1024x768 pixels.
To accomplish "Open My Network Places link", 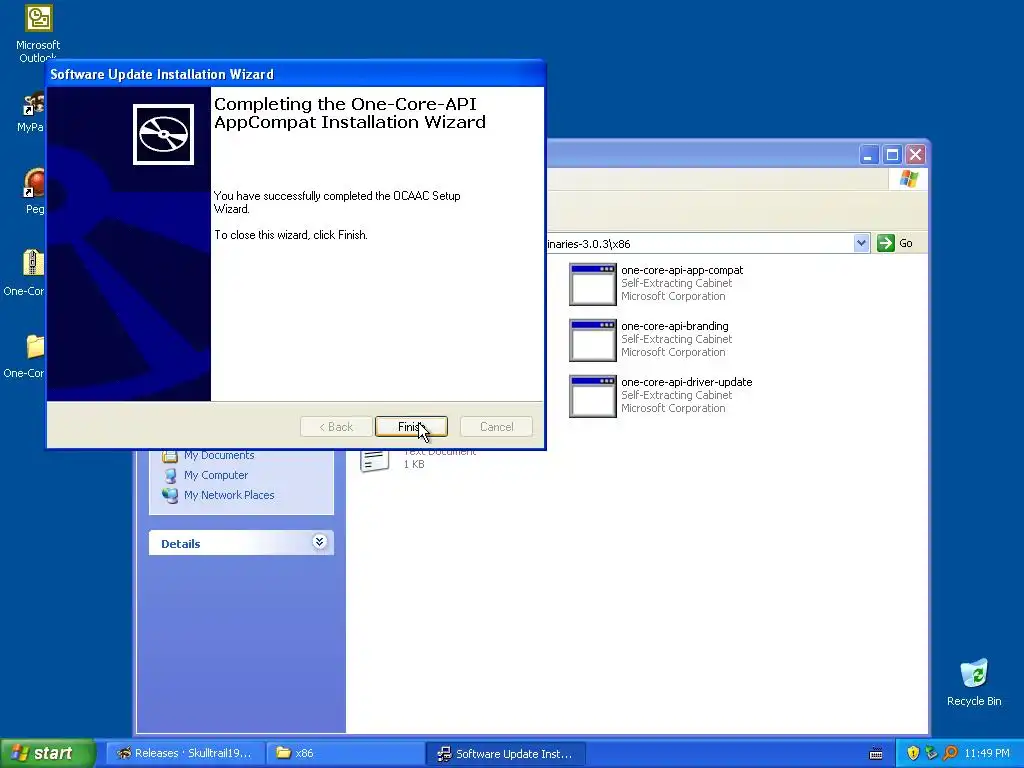I will point(229,495).
